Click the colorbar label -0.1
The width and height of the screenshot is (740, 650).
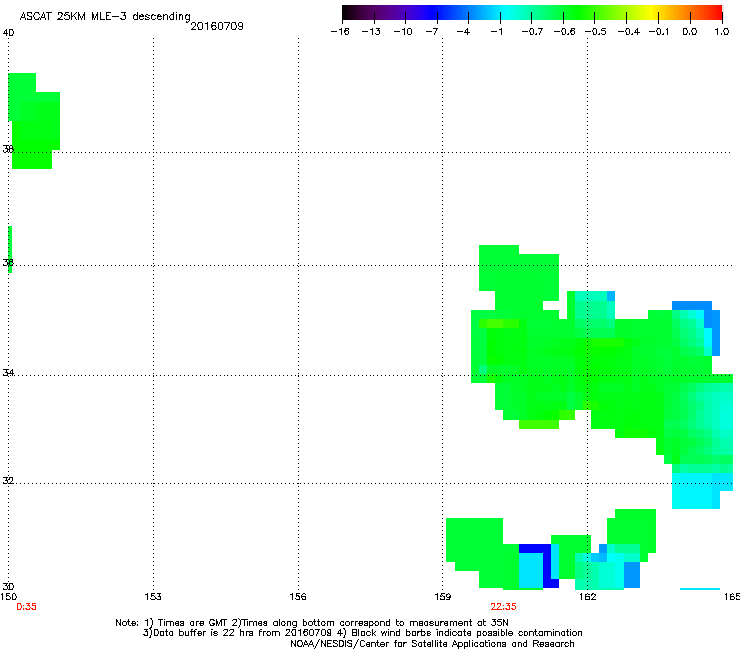point(659,32)
